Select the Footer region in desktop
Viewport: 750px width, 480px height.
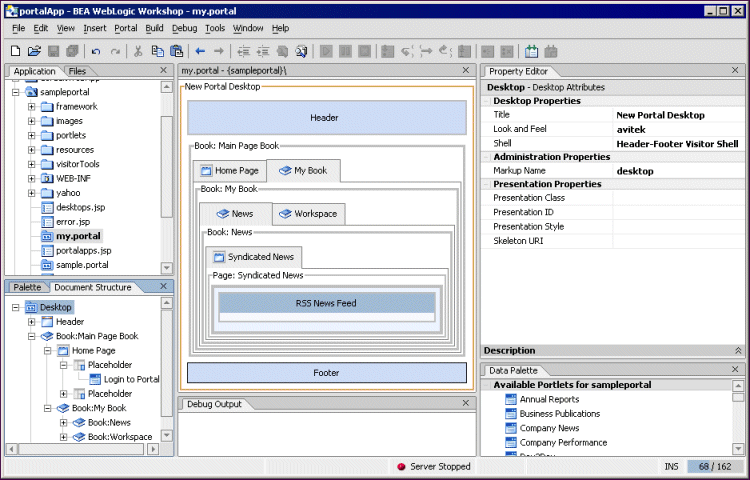[327, 373]
